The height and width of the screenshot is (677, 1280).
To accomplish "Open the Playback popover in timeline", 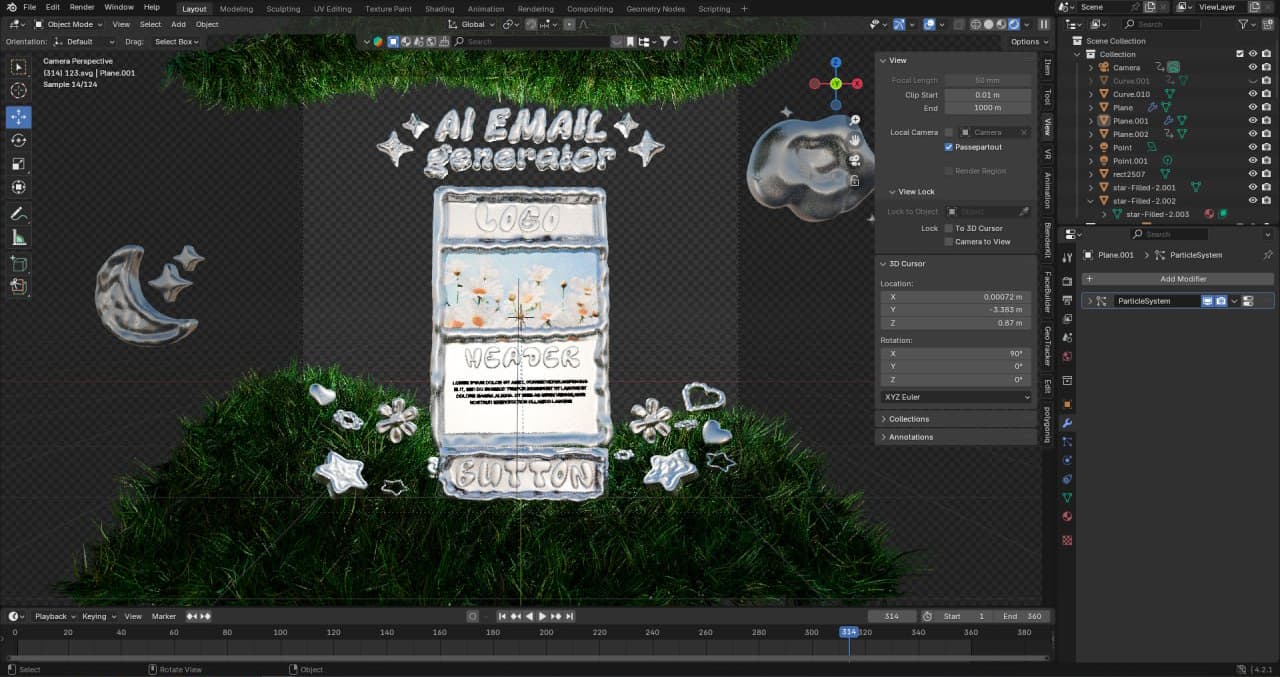I will point(54,616).
